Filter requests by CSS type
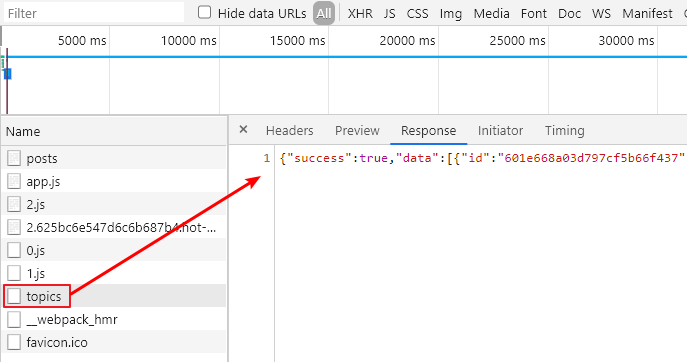The image size is (687, 362). coord(418,13)
